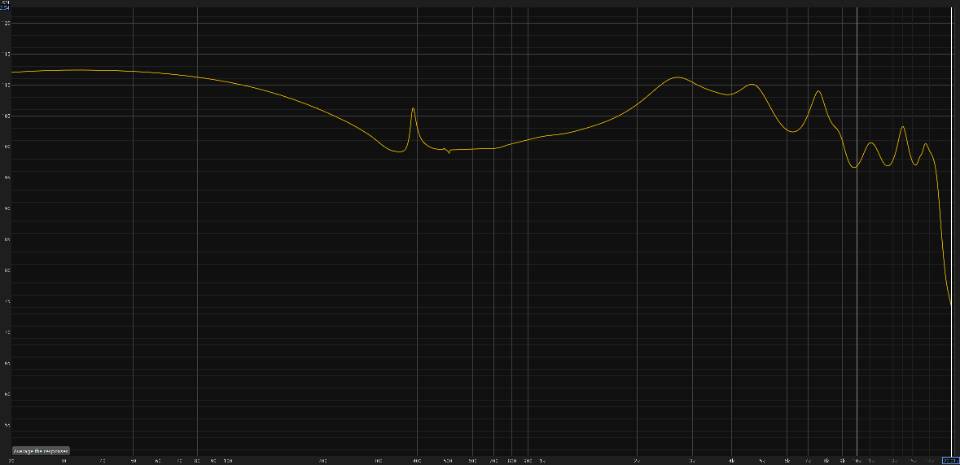Click the highlighted end-frequency box at bottom right

tap(951, 461)
